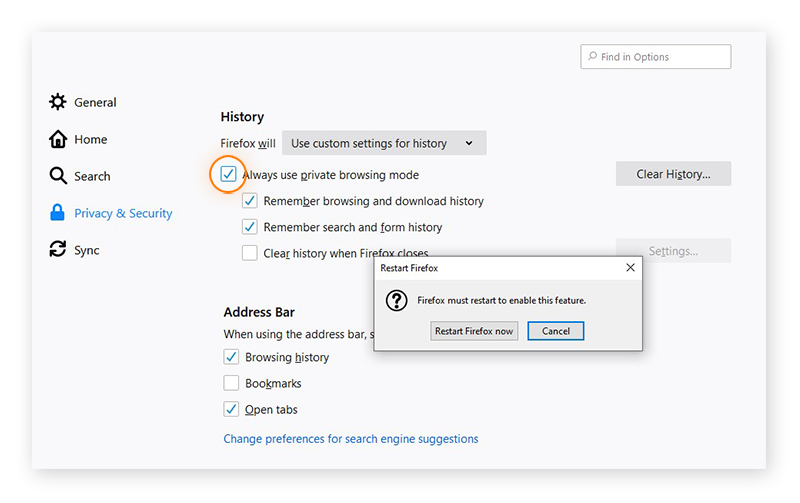Image resolution: width=800 pixels, height=503 pixels.
Task: Select Privacy & Security section
Action: click(123, 213)
